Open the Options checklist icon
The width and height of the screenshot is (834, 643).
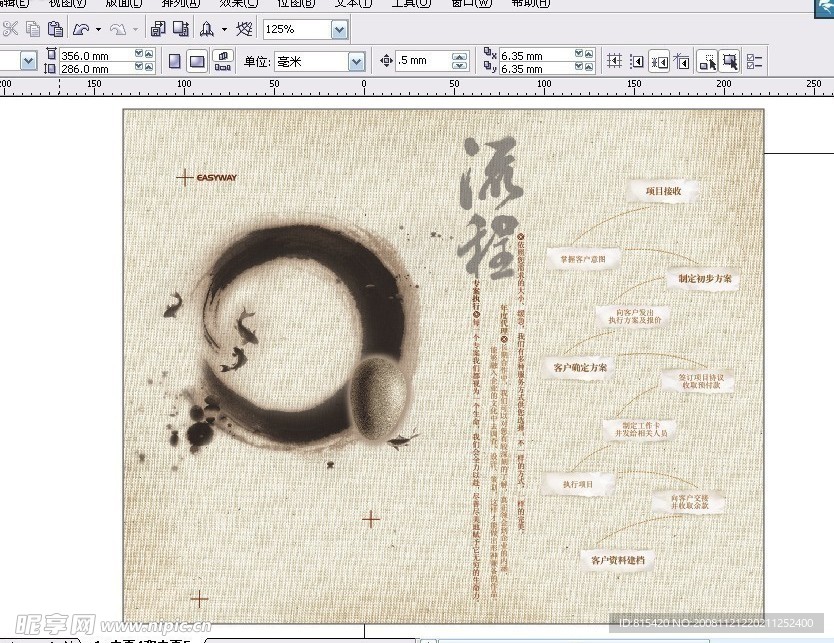pyautogui.click(x=755, y=61)
